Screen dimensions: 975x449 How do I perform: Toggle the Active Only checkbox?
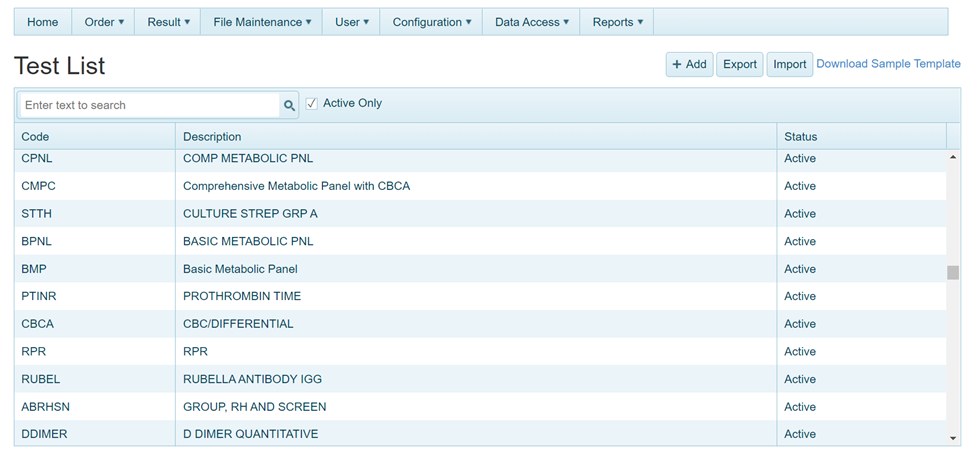click(x=312, y=104)
